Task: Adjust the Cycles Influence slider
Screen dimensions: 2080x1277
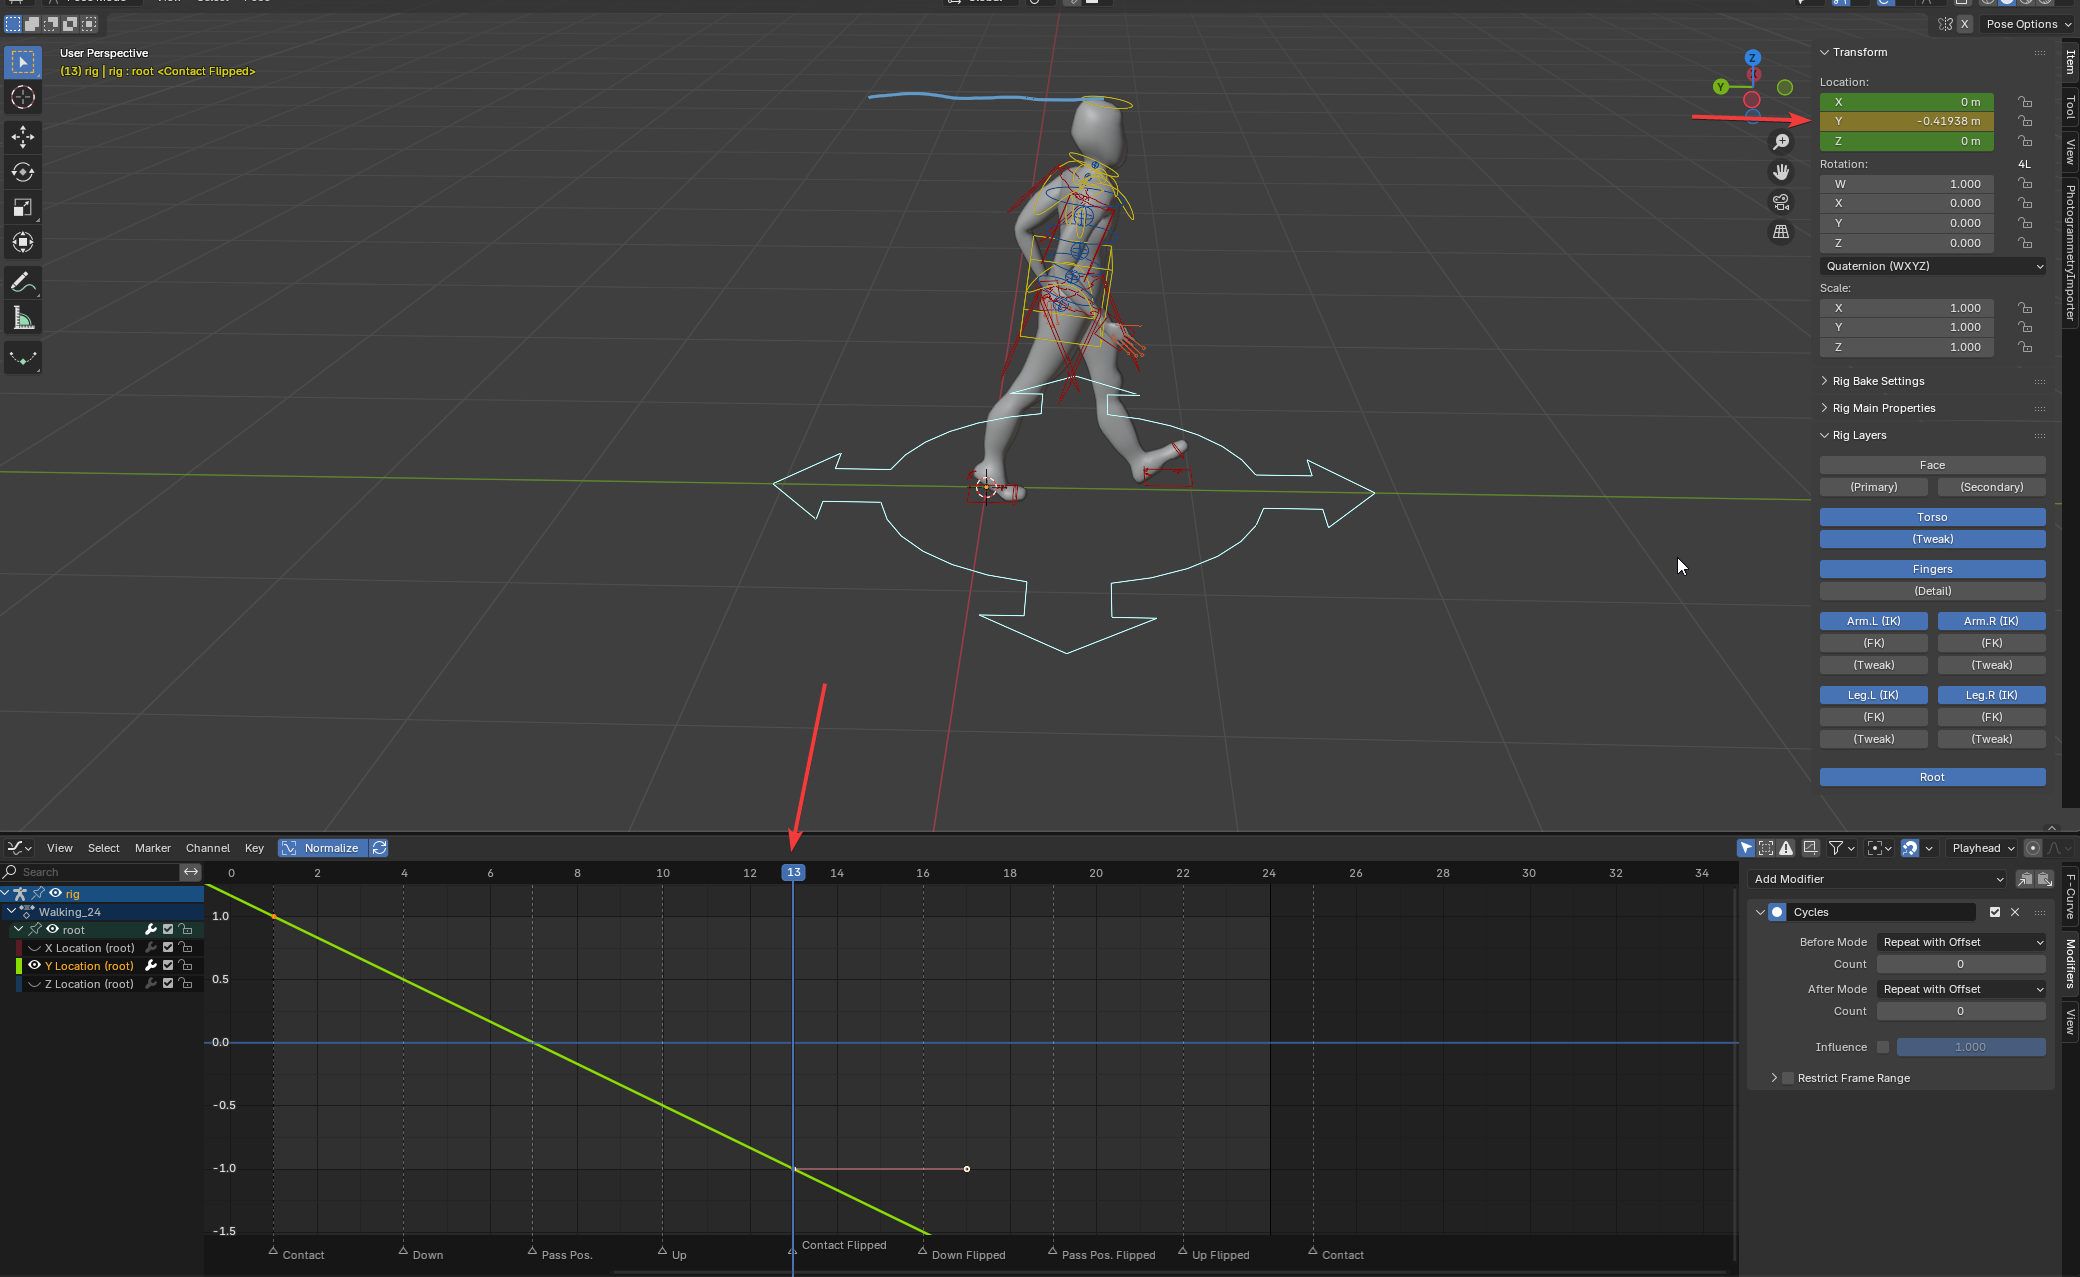Action: (1970, 1047)
